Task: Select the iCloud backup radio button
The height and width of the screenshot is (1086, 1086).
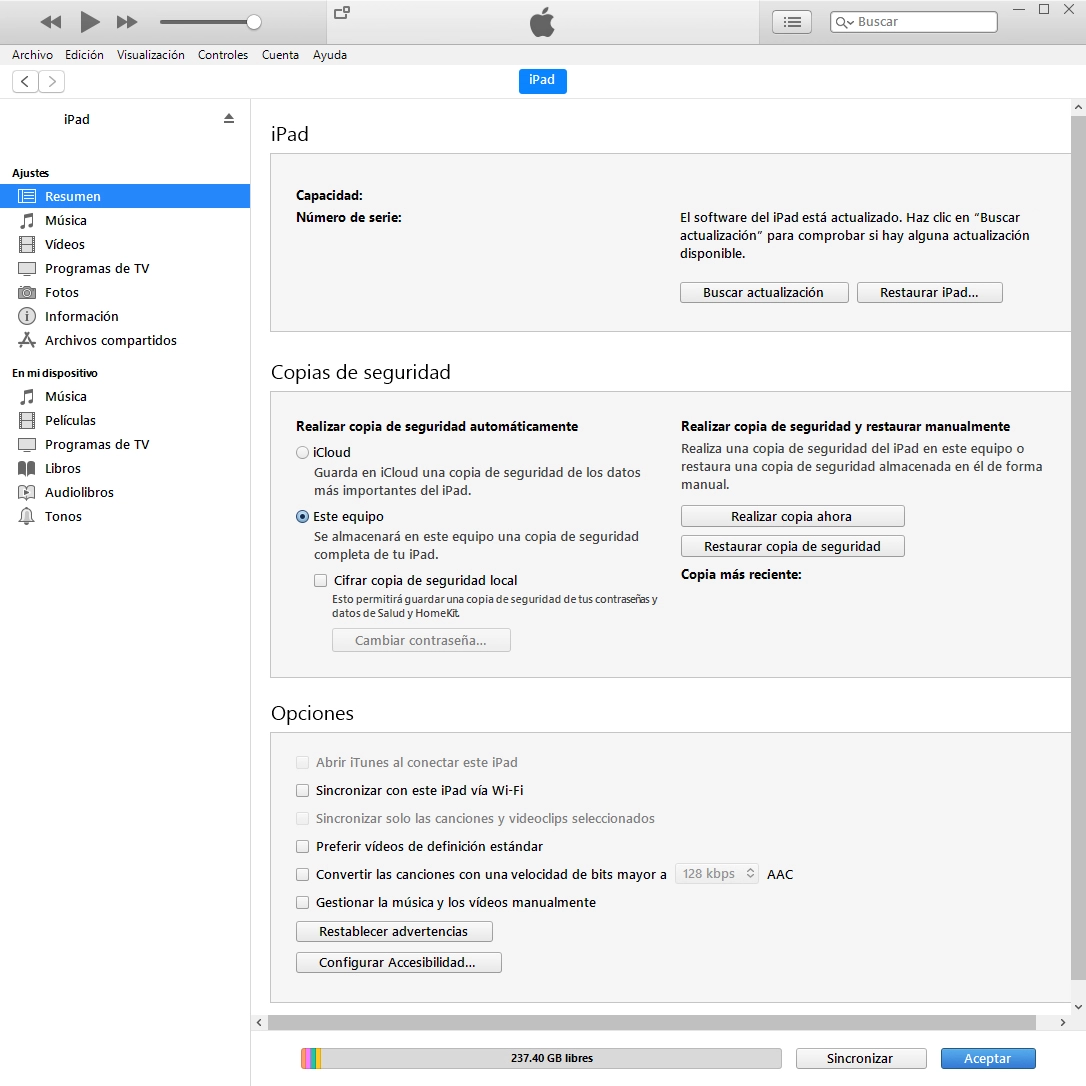Action: point(303,453)
